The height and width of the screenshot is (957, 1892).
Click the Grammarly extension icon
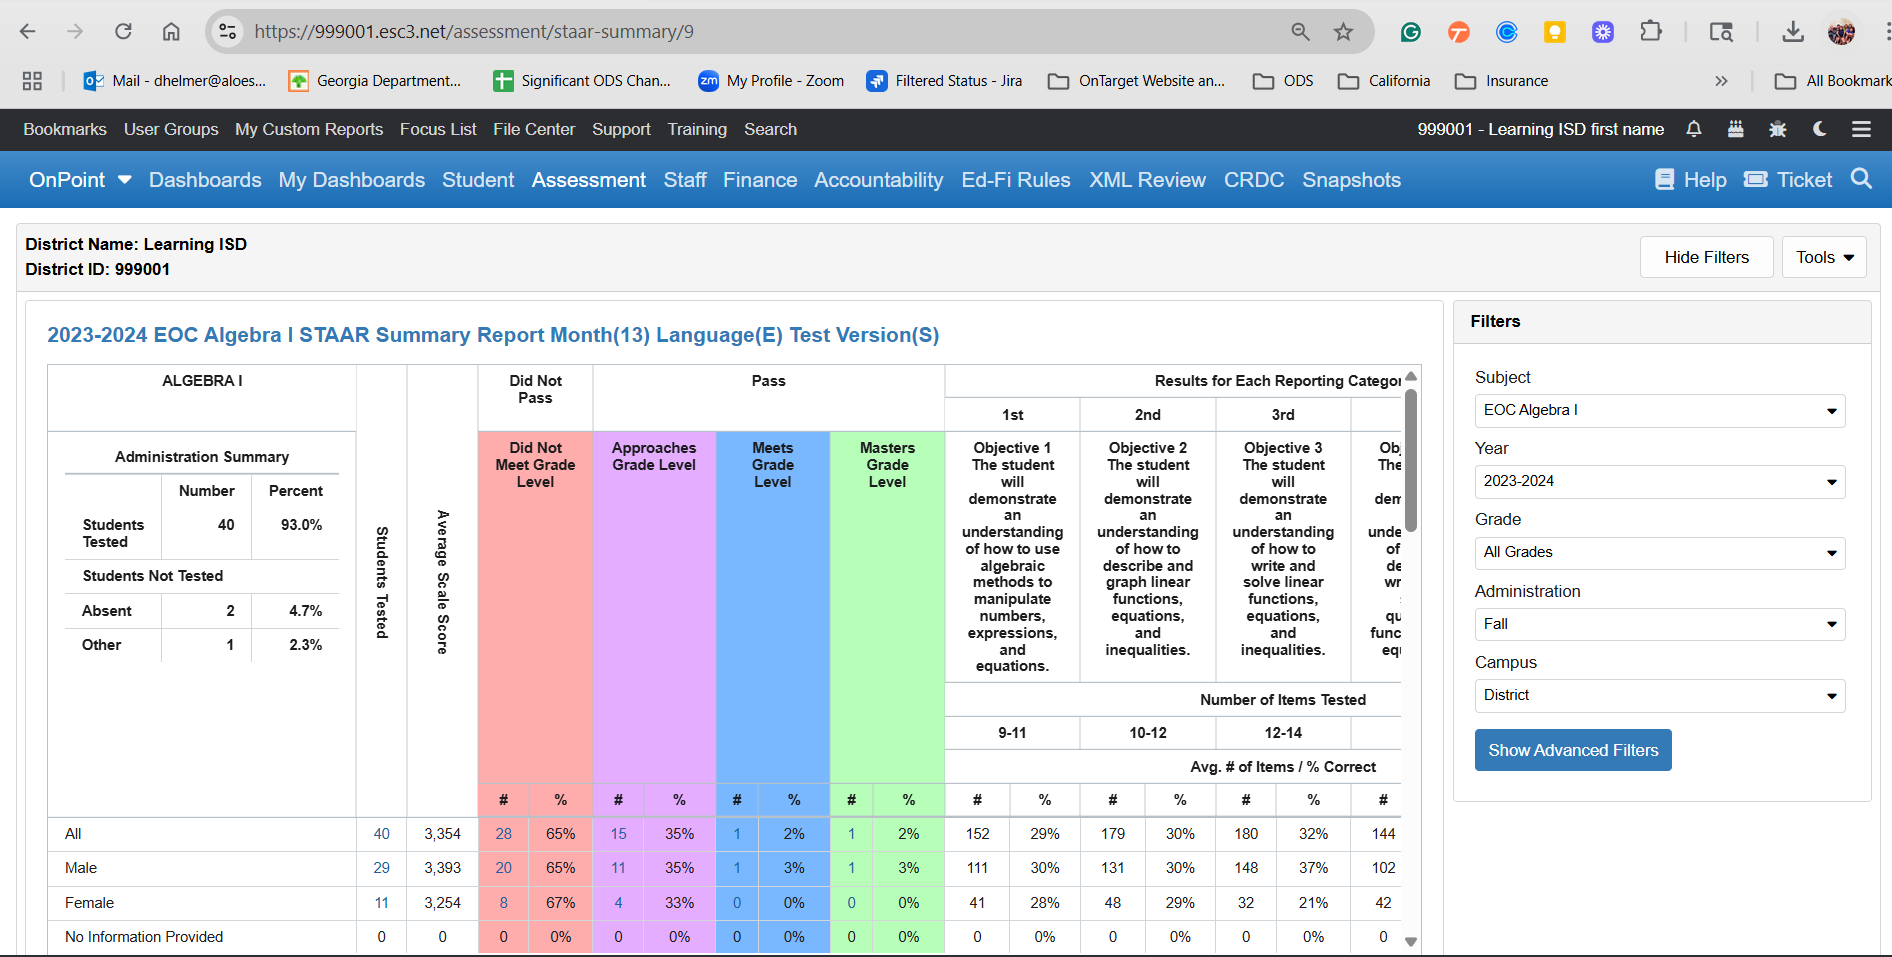(1410, 32)
